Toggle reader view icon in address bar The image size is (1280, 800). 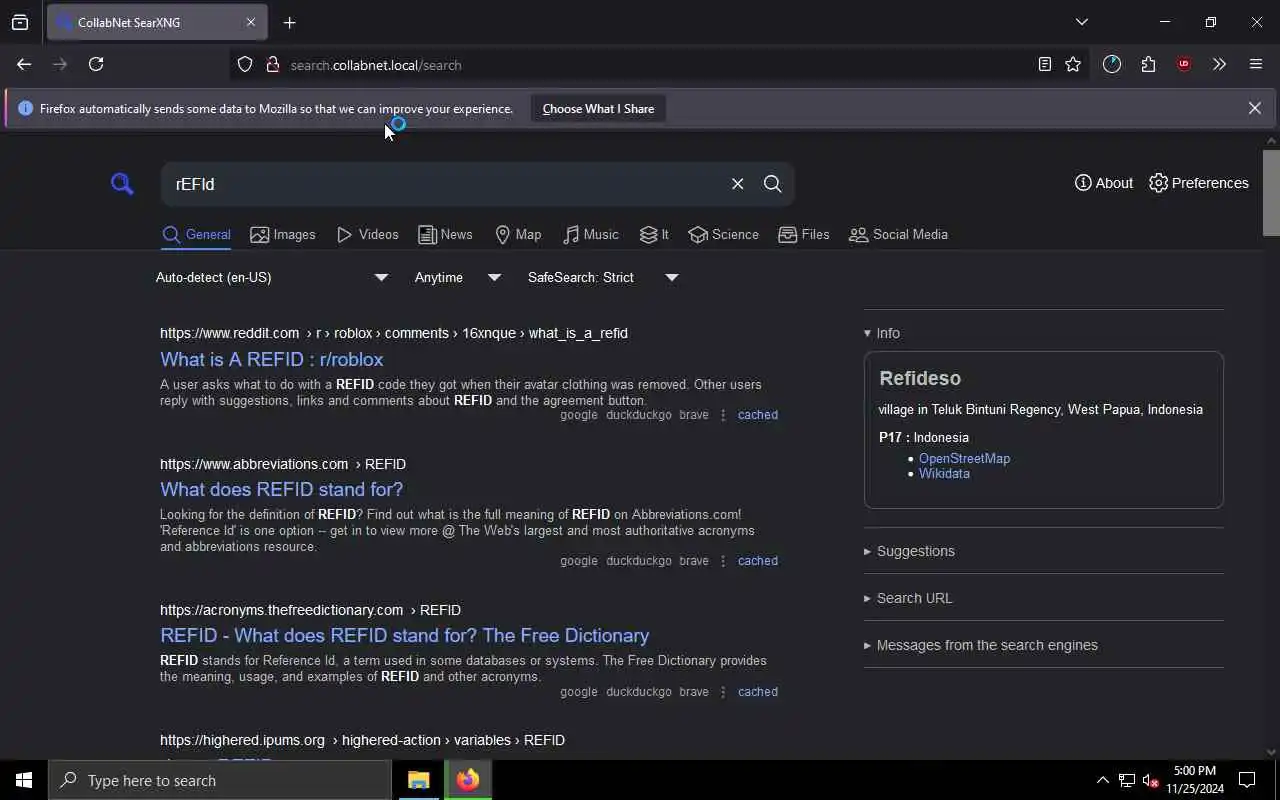click(x=1044, y=64)
